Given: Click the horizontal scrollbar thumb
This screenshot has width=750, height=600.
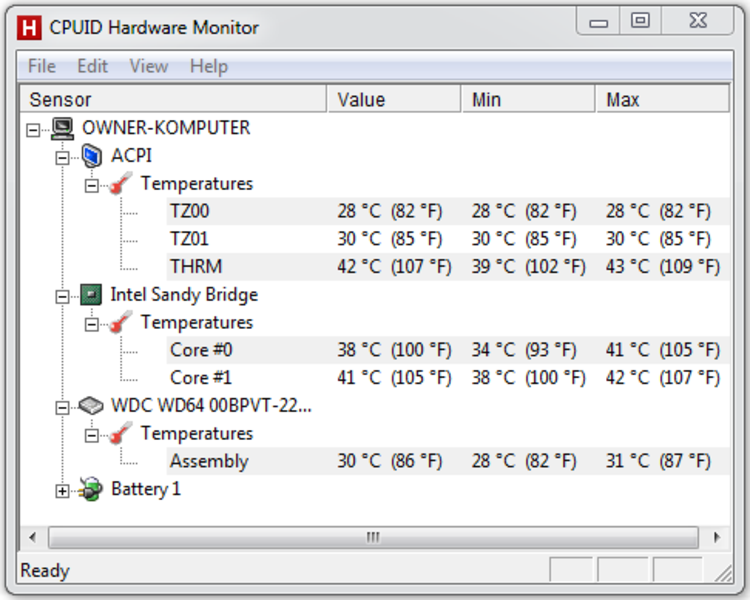Looking at the screenshot, I should click(373, 537).
